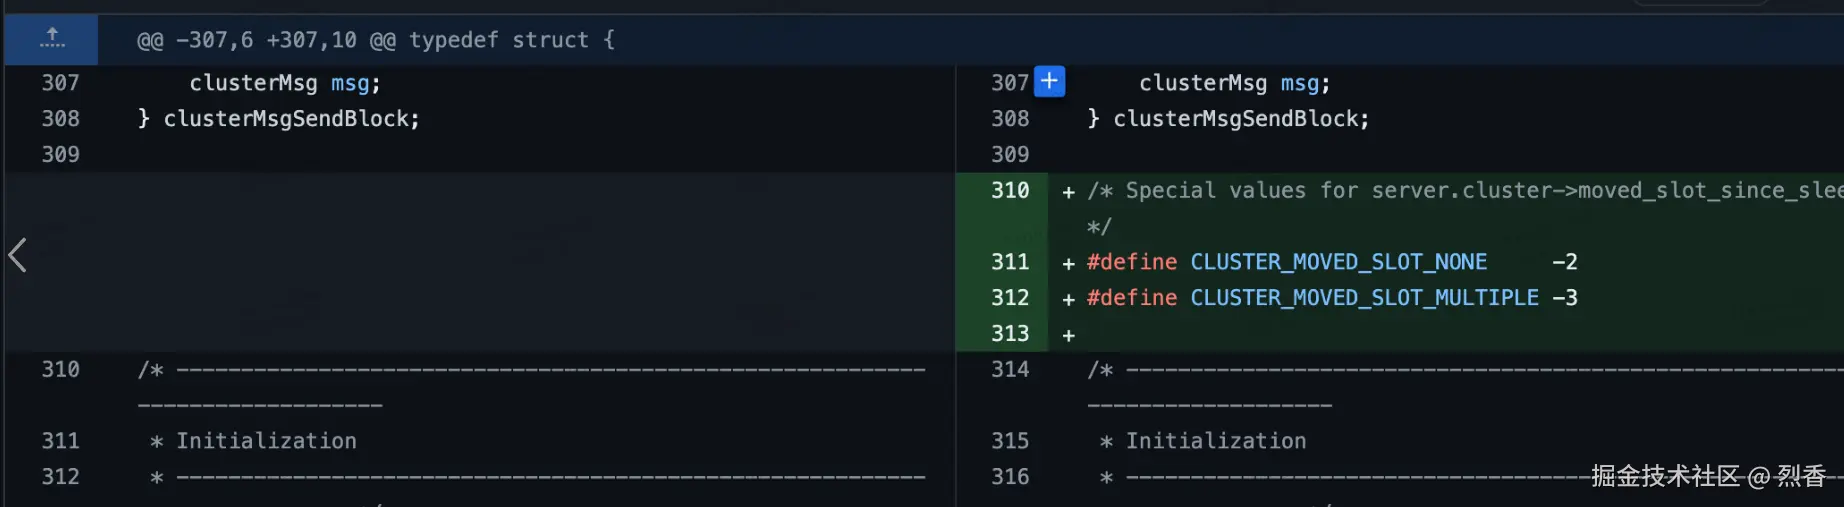Viewport: 1844px width, 507px height.
Task: Select added line number 311 on the right
Action: 1009,262
